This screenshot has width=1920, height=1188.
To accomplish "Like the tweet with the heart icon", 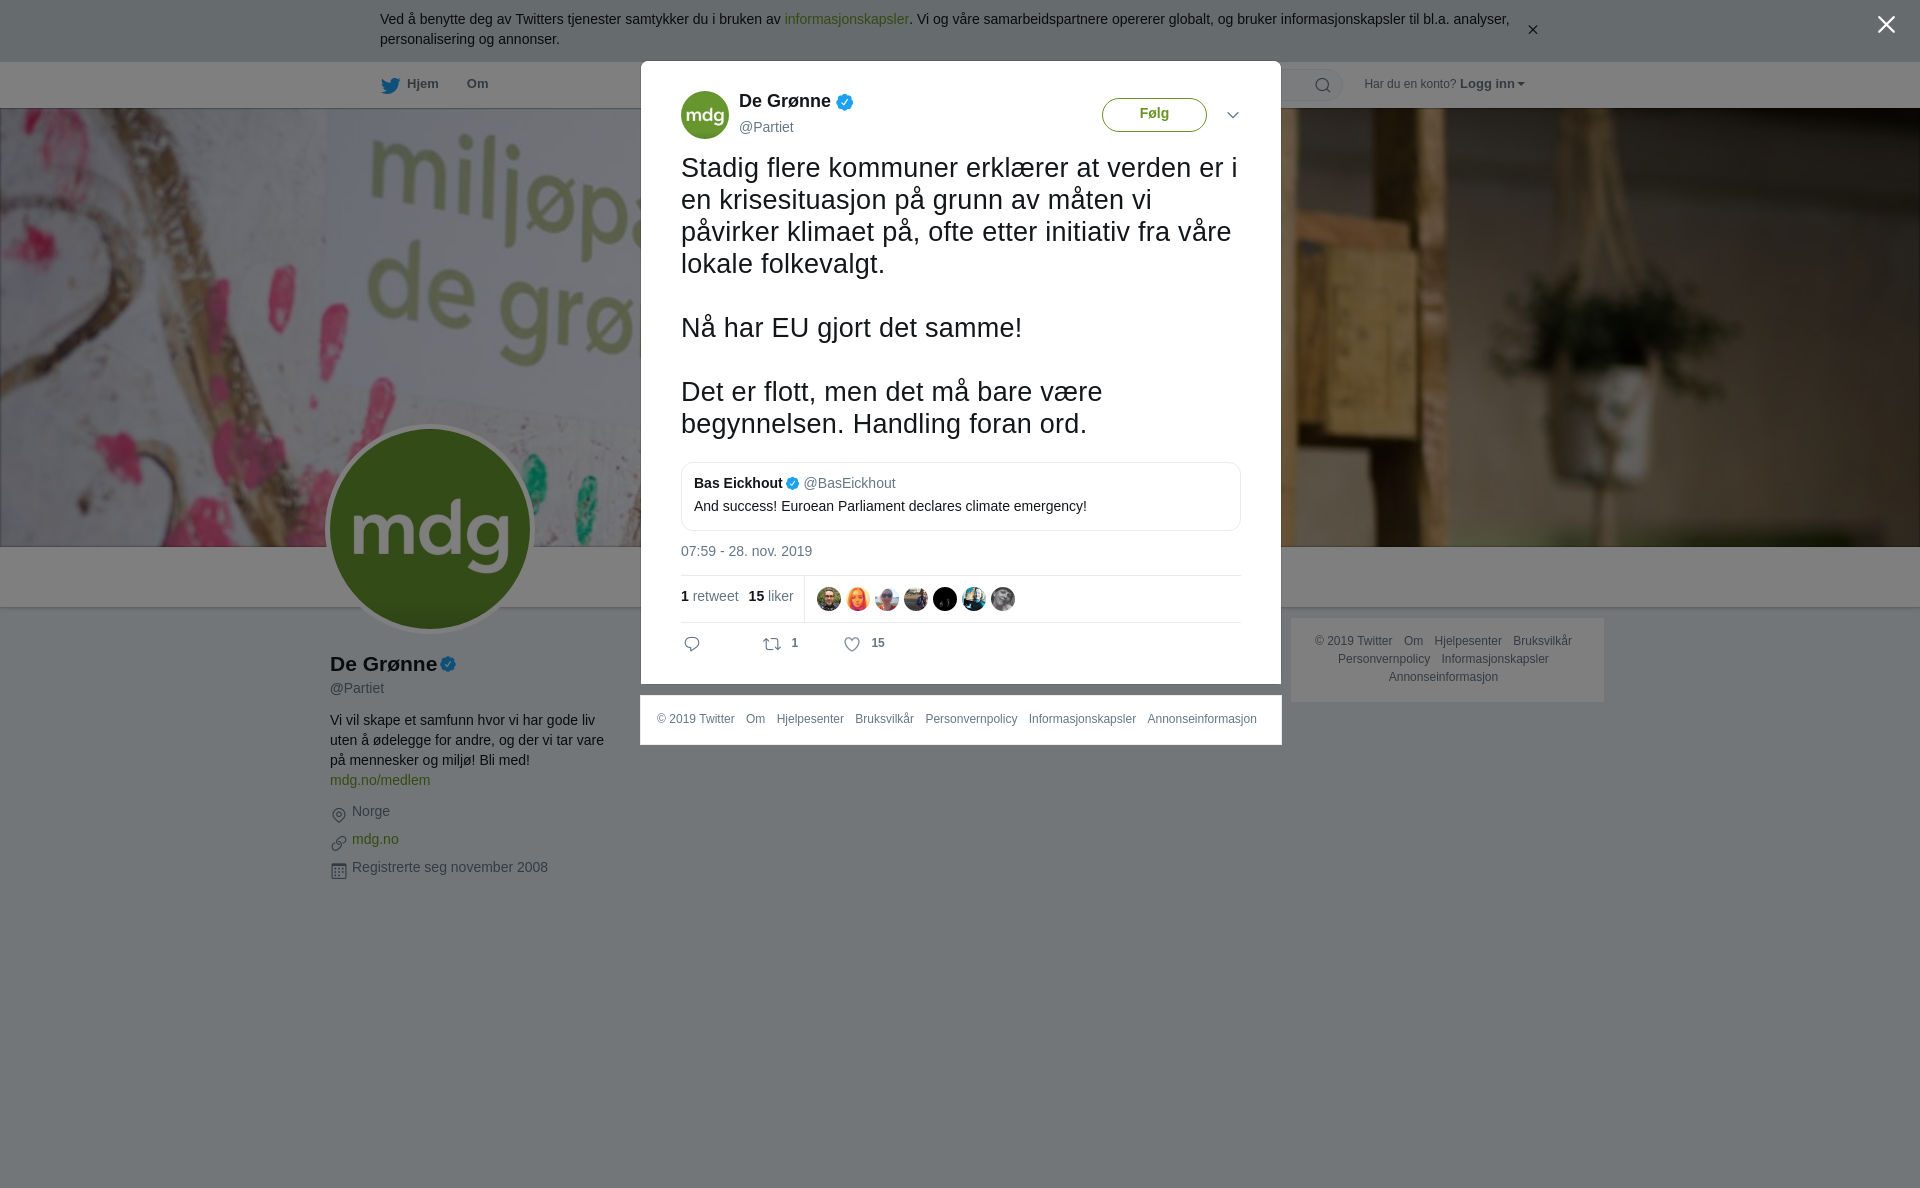I will click(x=852, y=644).
